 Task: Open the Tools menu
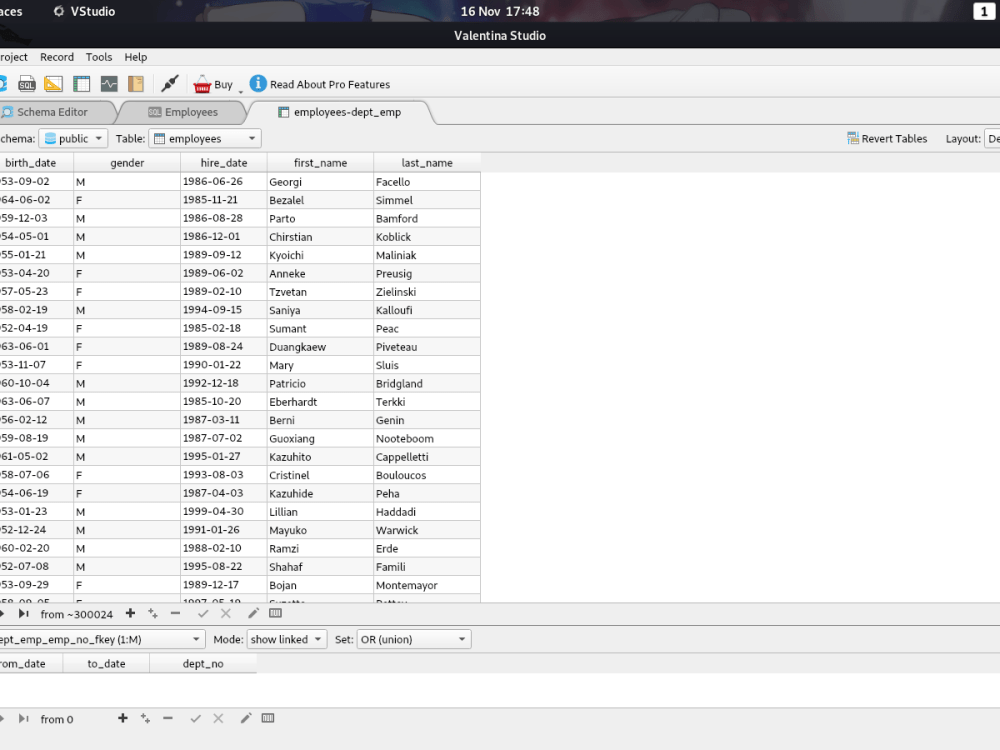(99, 57)
